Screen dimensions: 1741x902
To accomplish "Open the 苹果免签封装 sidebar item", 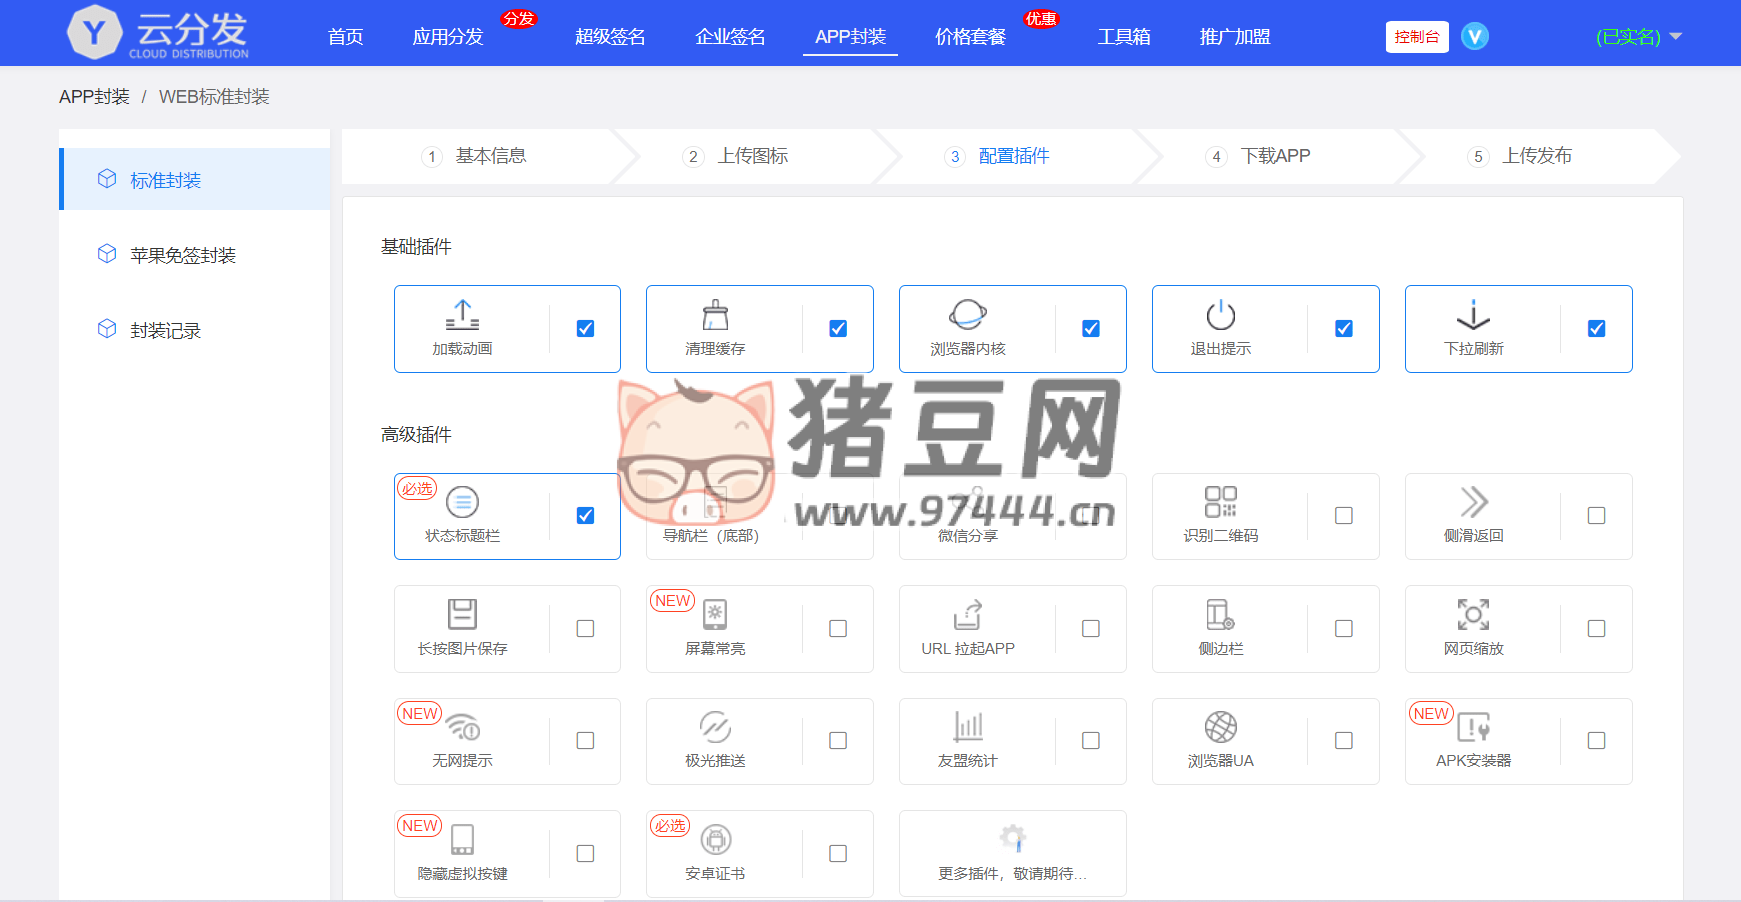I will [x=183, y=256].
